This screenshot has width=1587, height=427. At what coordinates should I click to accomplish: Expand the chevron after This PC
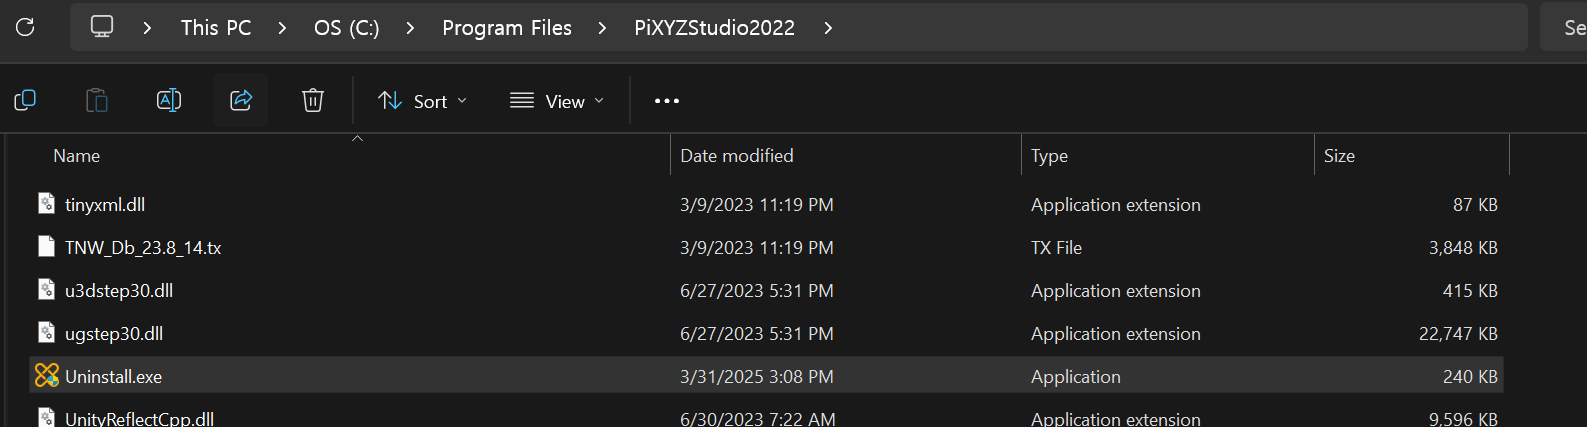coord(282,28)
